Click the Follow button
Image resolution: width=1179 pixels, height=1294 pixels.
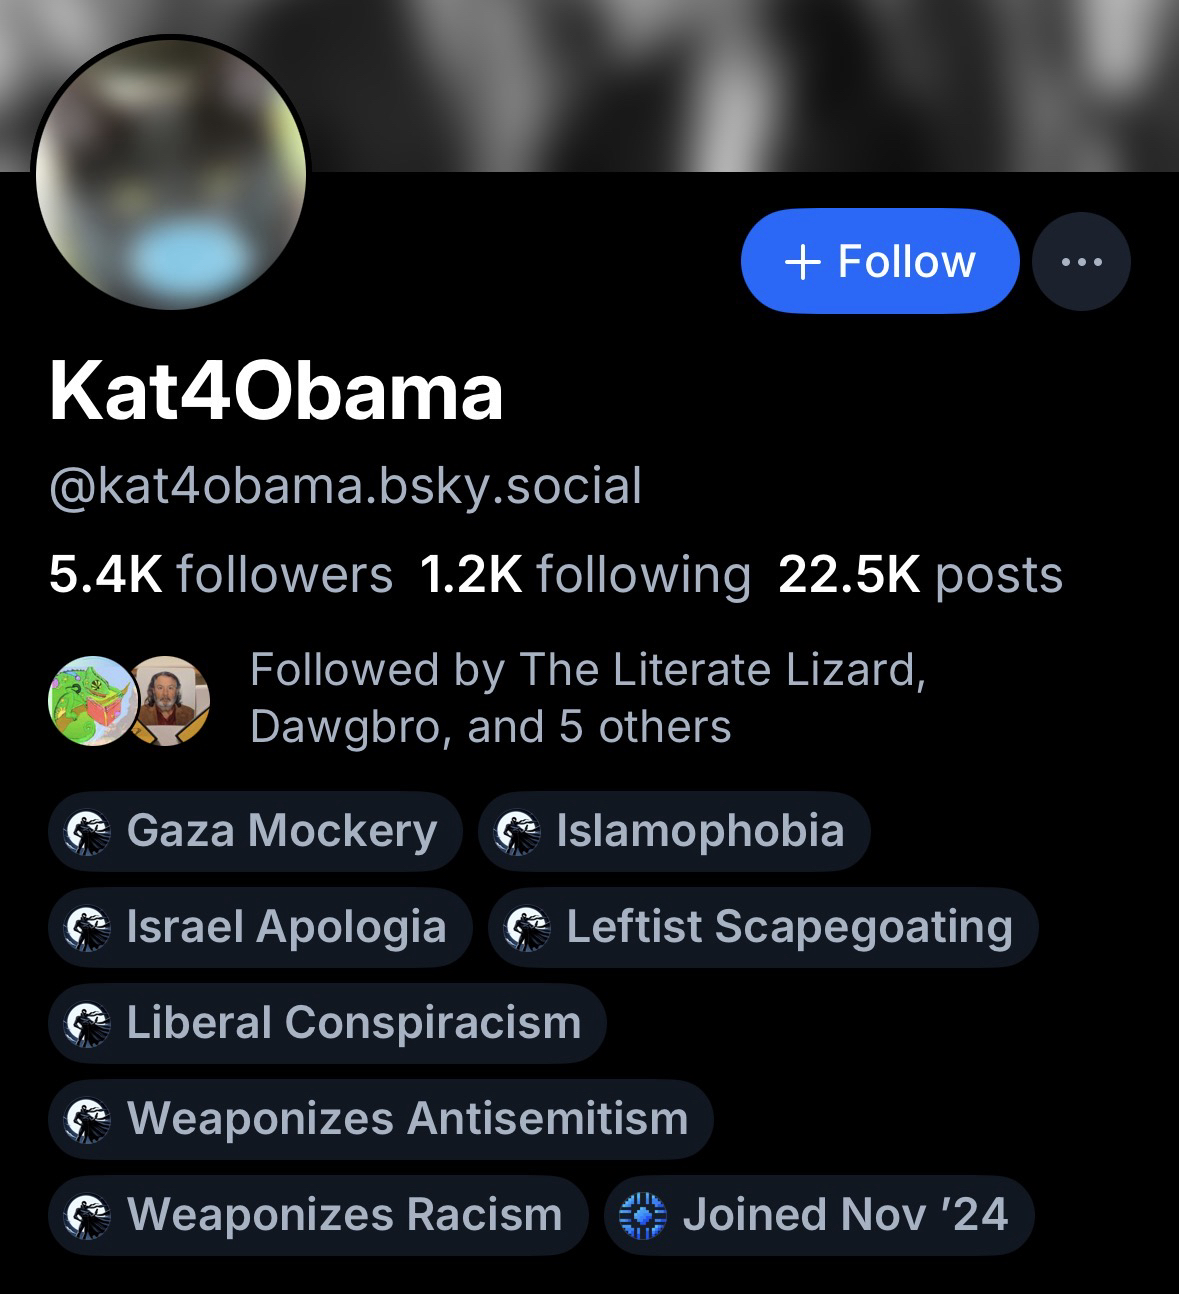coord(879,261)
